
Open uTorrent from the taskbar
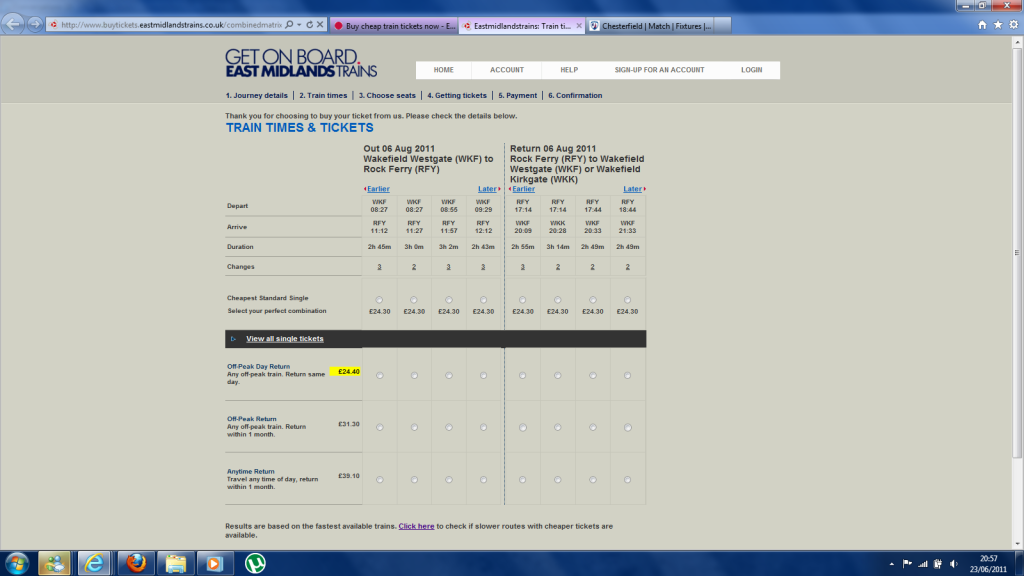[x=255, y=563]
